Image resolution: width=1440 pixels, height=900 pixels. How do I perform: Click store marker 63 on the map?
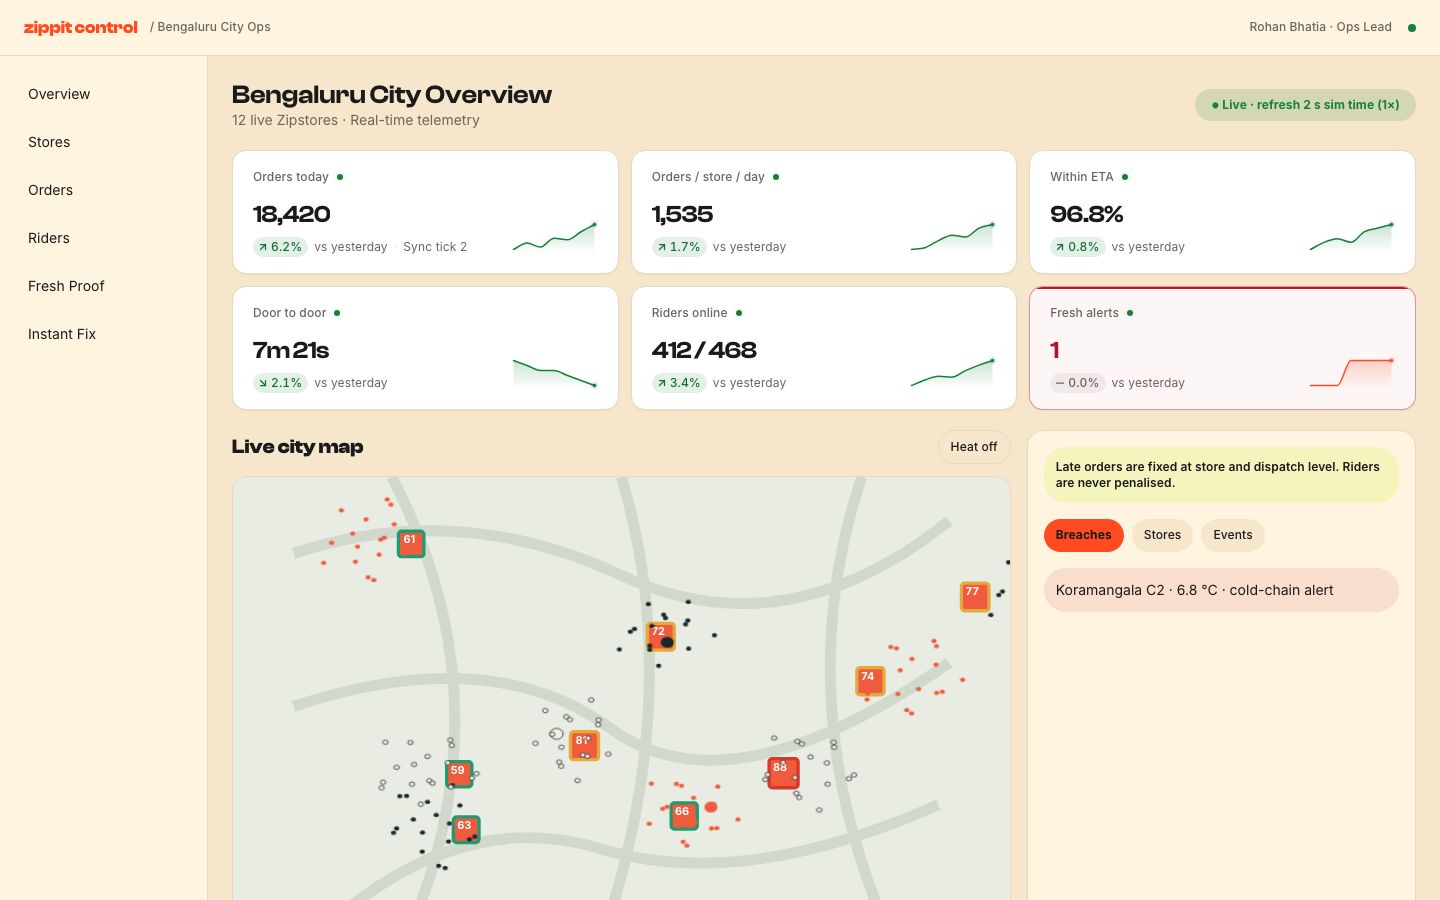click(x=466, y=830)
